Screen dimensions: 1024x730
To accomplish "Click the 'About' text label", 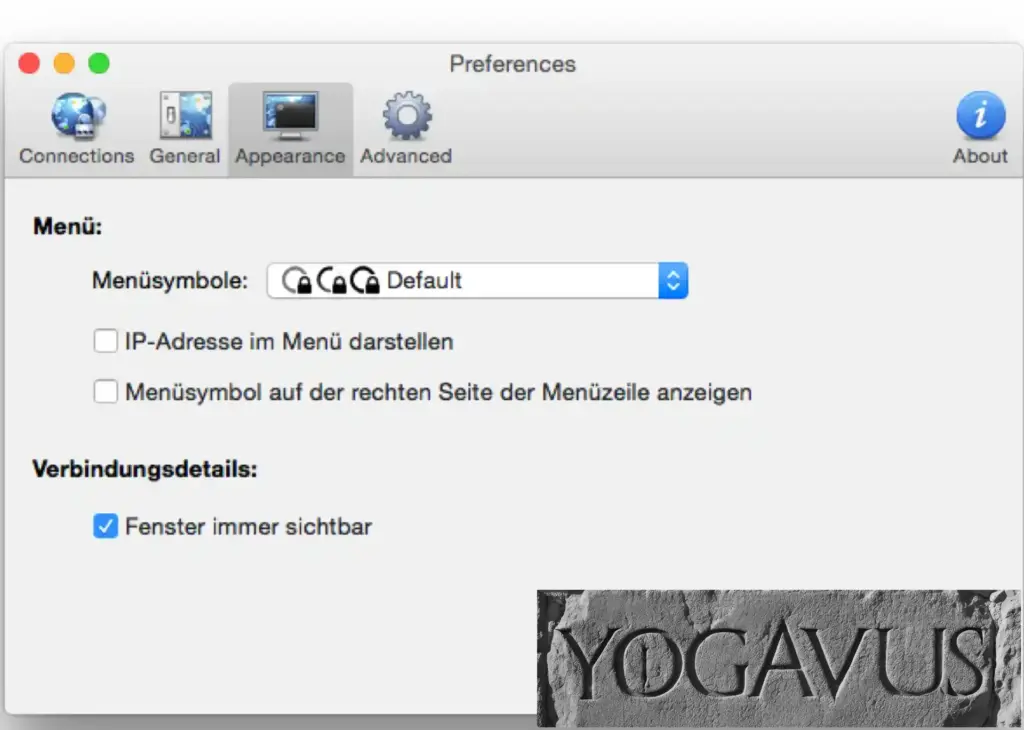I will coord(980,156).
